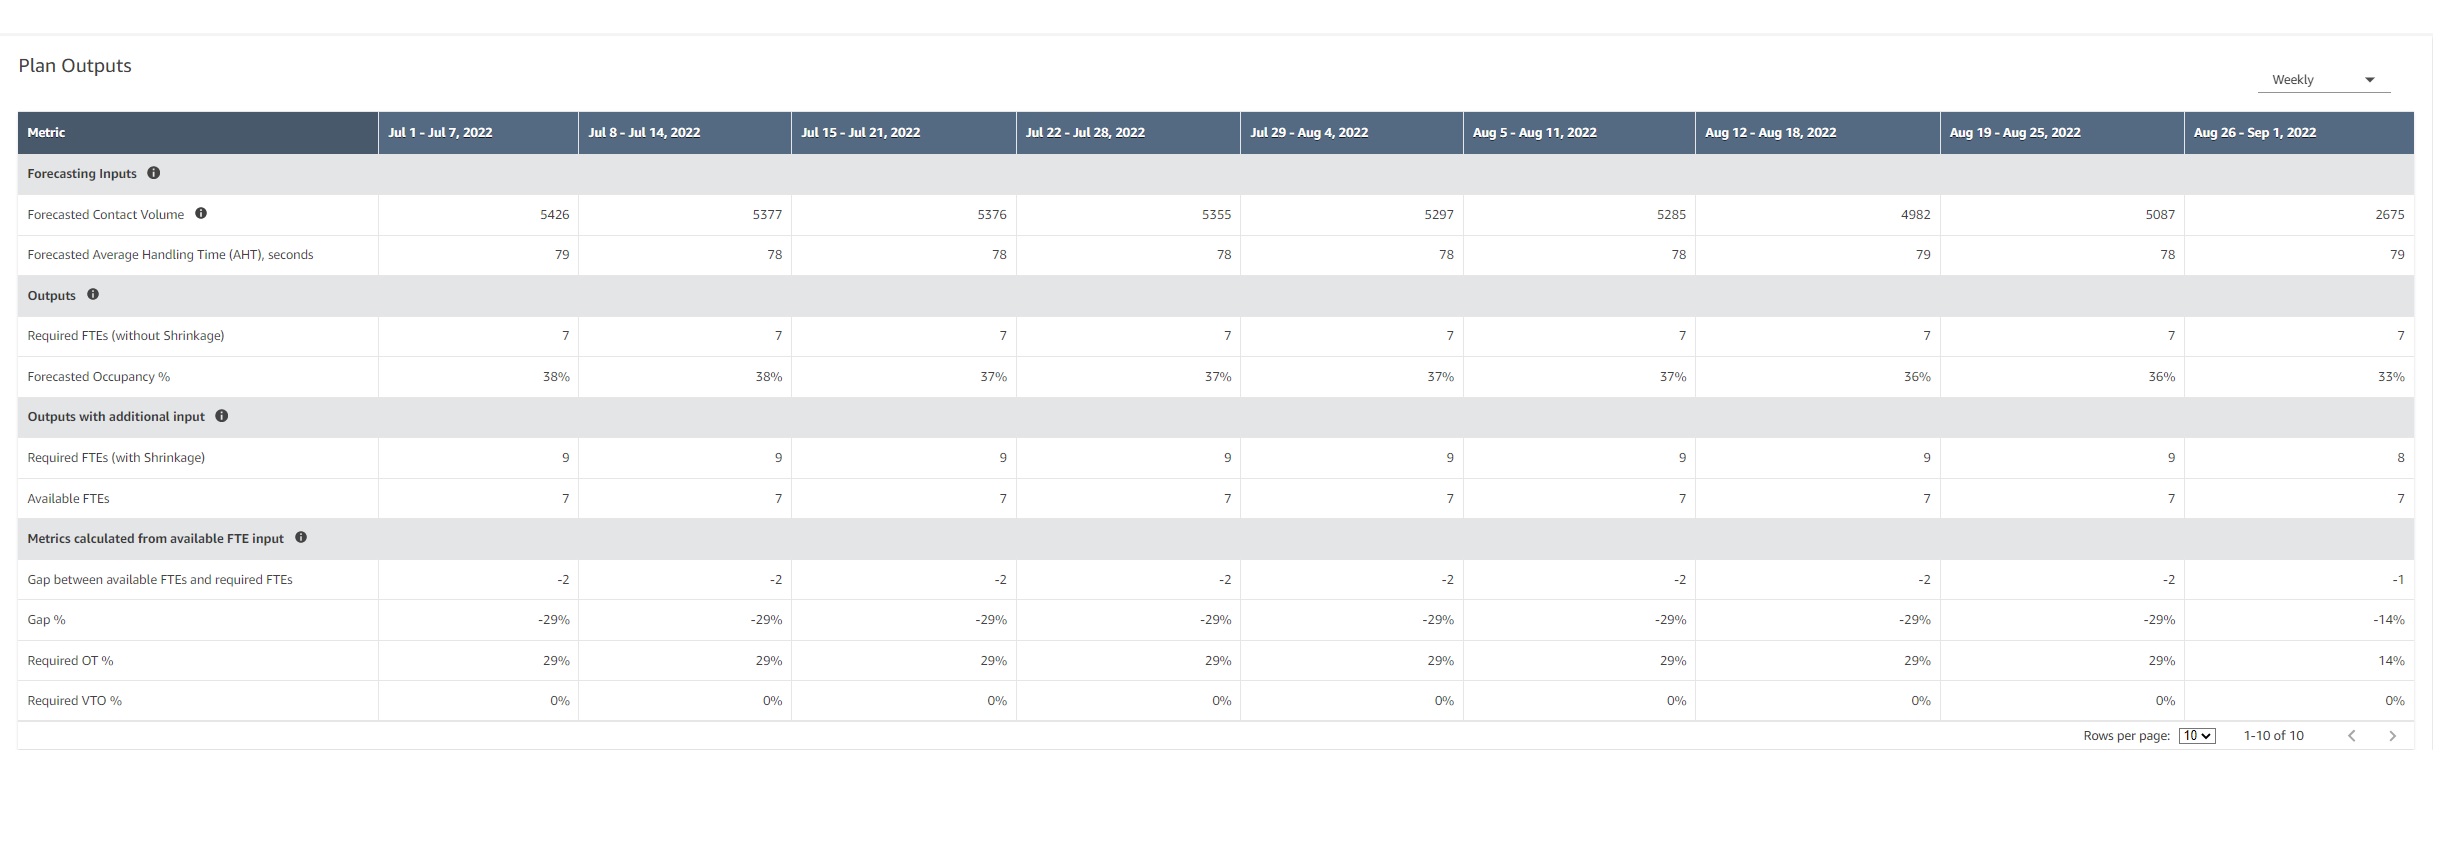Click the dropdown caret beside Weekly
Image resolution: width=2447 pixels, height=864 pixels.
pyautogui.click(x=2368, y=78)
